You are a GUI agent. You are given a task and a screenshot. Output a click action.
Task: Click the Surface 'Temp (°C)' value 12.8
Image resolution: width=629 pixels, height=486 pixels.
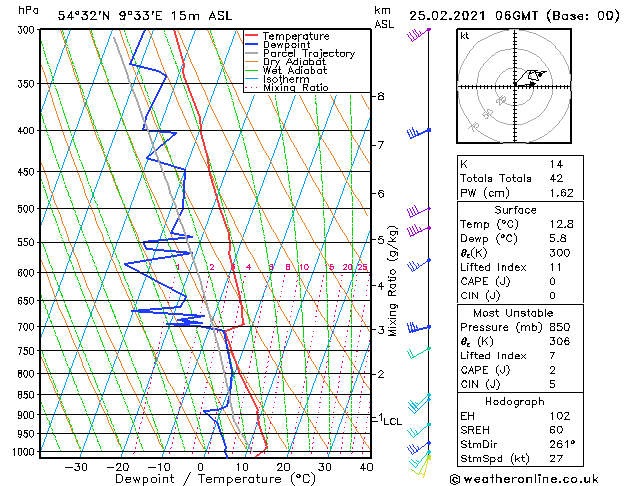coord(562,224)
